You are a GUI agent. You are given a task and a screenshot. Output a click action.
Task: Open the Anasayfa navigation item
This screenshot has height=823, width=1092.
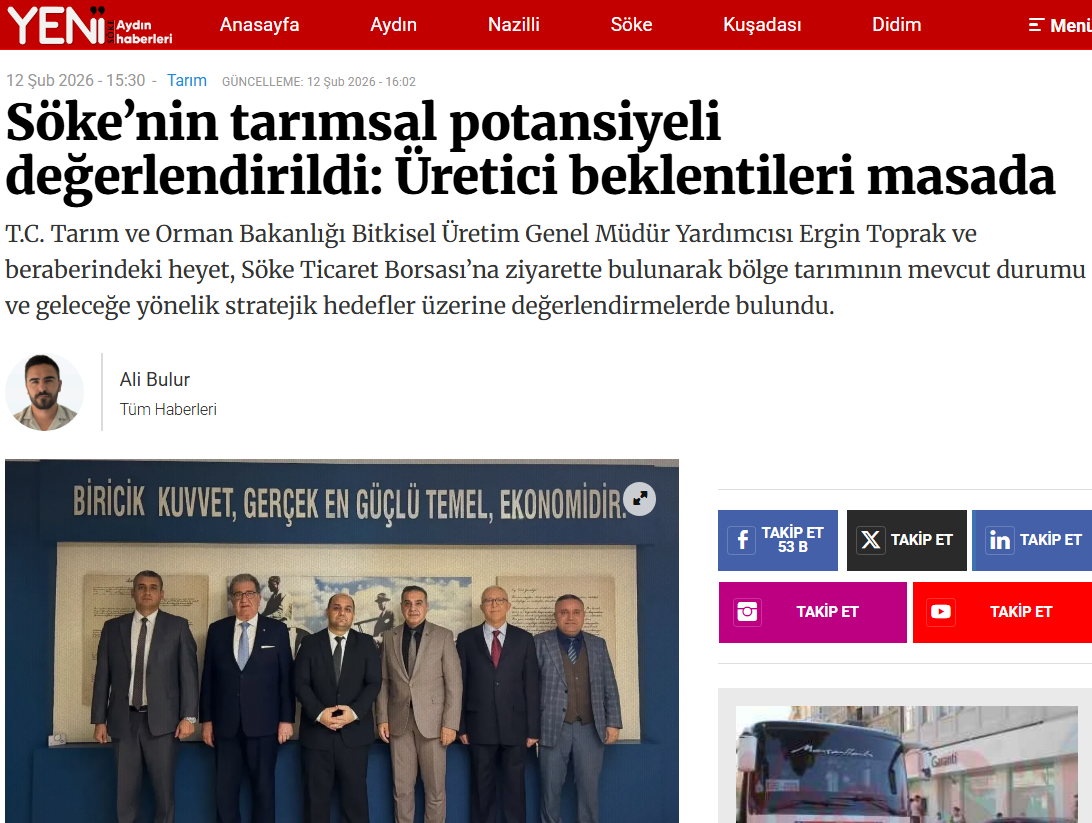tap(260, 25)
